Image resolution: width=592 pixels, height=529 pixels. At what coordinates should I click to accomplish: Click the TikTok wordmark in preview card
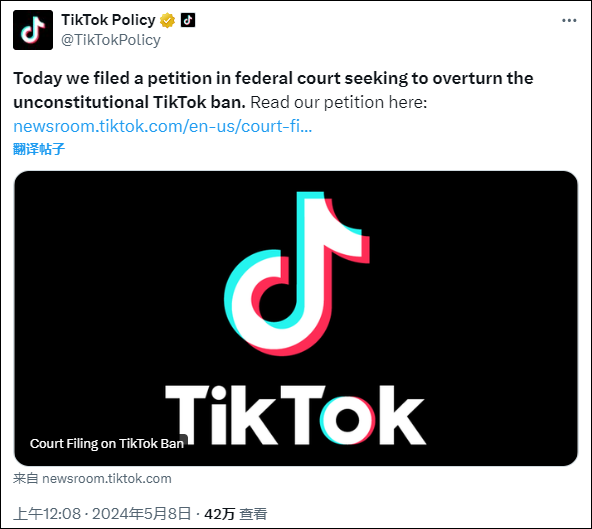coord(296,415)
